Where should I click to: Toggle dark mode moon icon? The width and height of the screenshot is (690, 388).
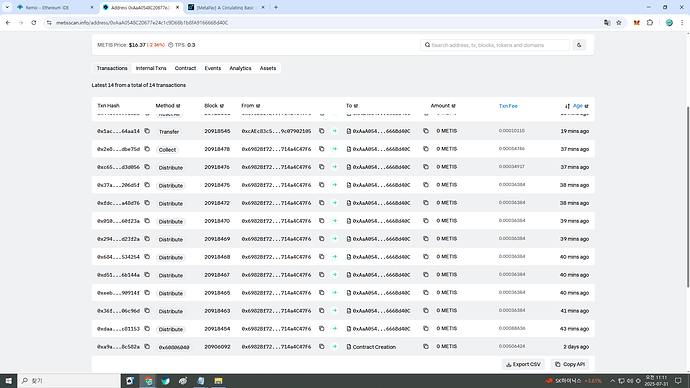(579, 45)
